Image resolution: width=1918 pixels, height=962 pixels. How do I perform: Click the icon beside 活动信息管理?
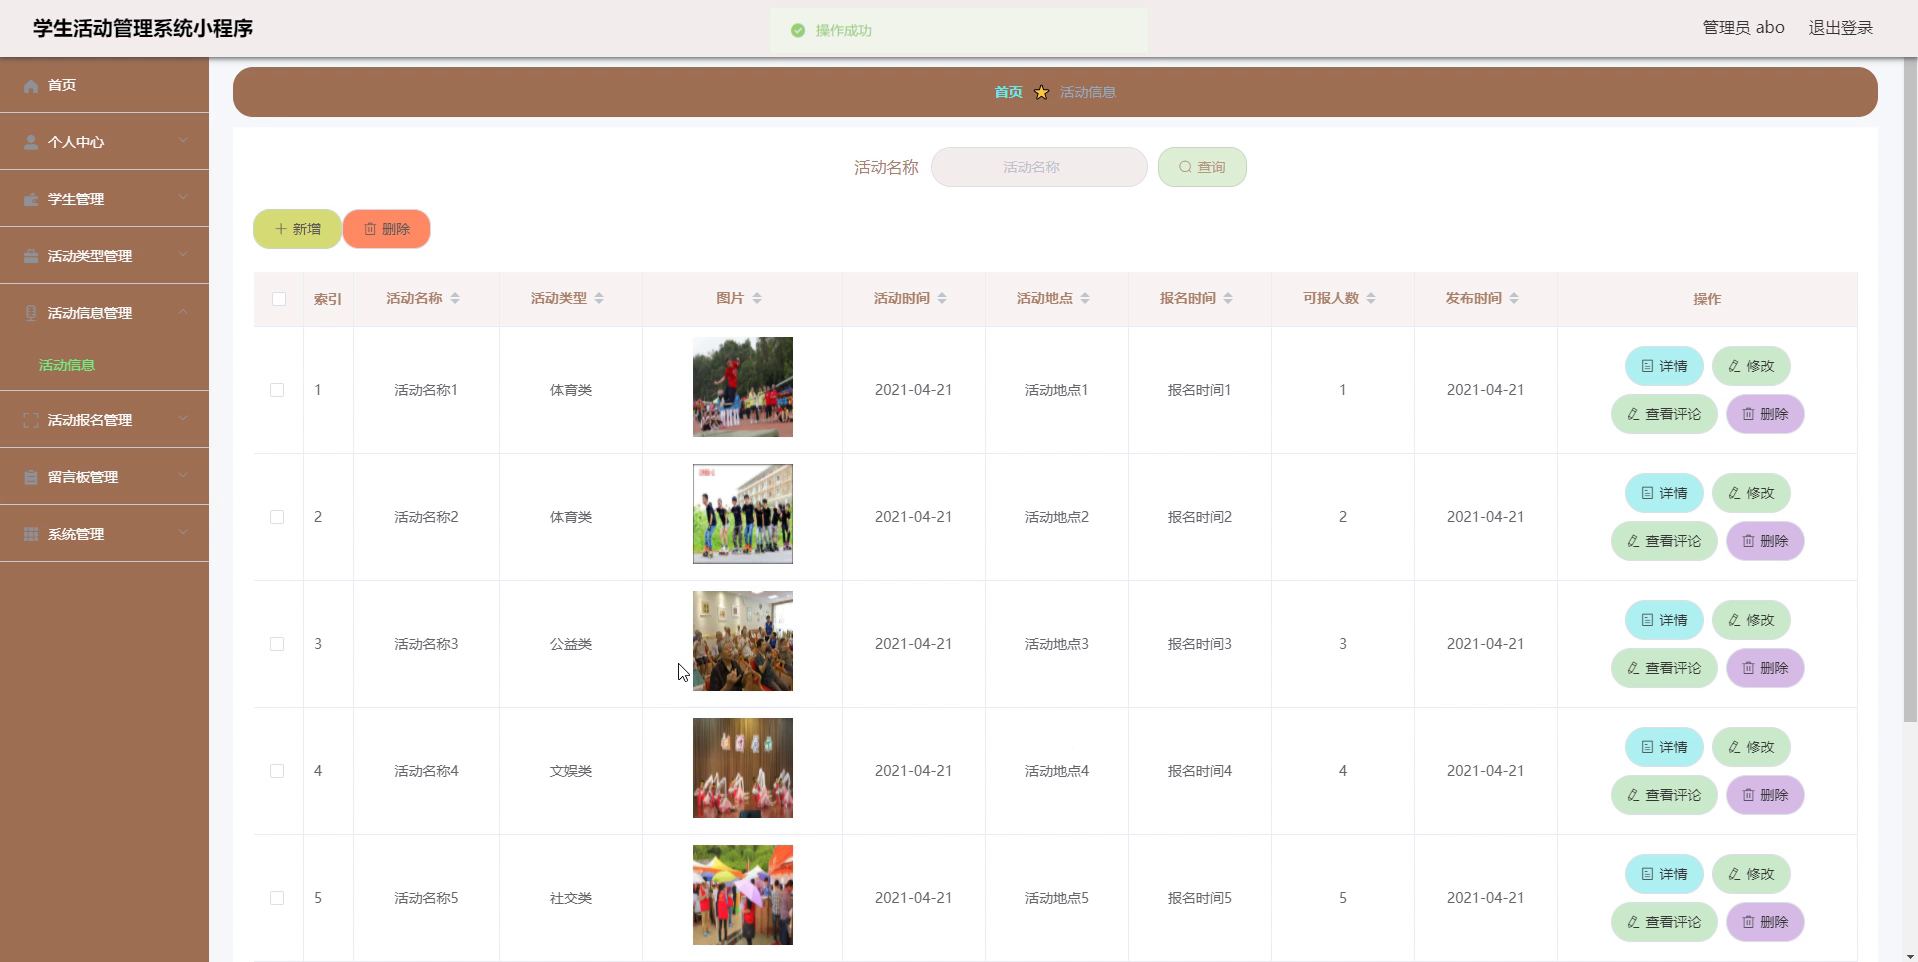(31, 314)
